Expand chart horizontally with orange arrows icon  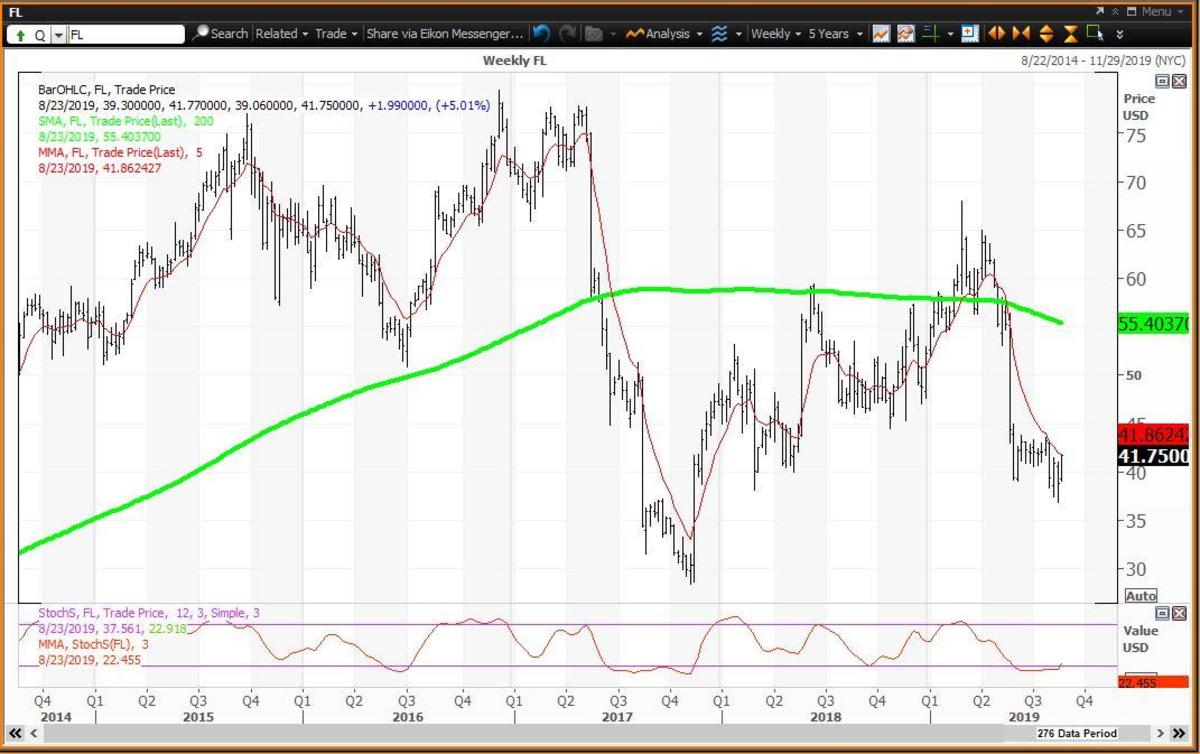(996, 33)
